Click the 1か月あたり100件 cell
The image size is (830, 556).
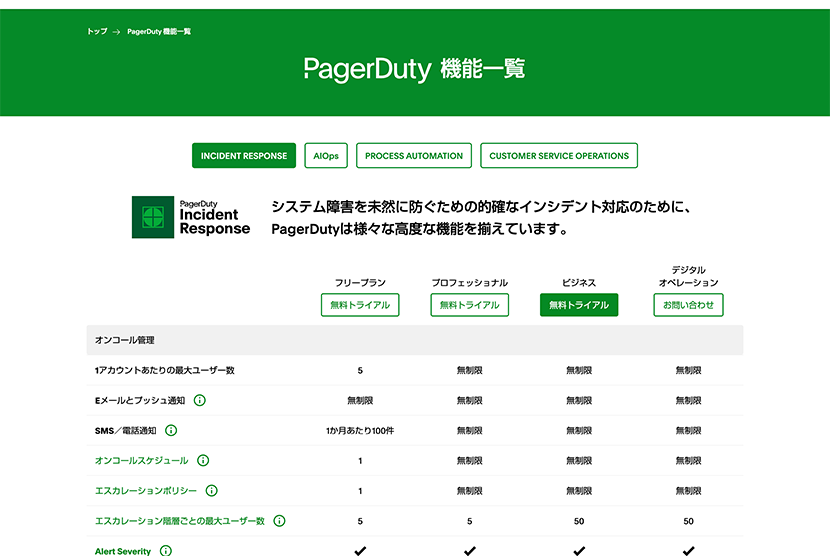(360, 431)
